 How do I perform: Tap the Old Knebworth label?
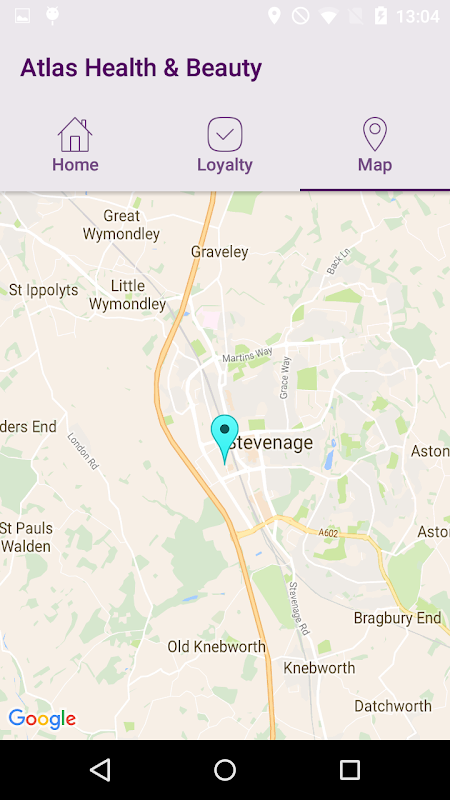pos(217,647)
